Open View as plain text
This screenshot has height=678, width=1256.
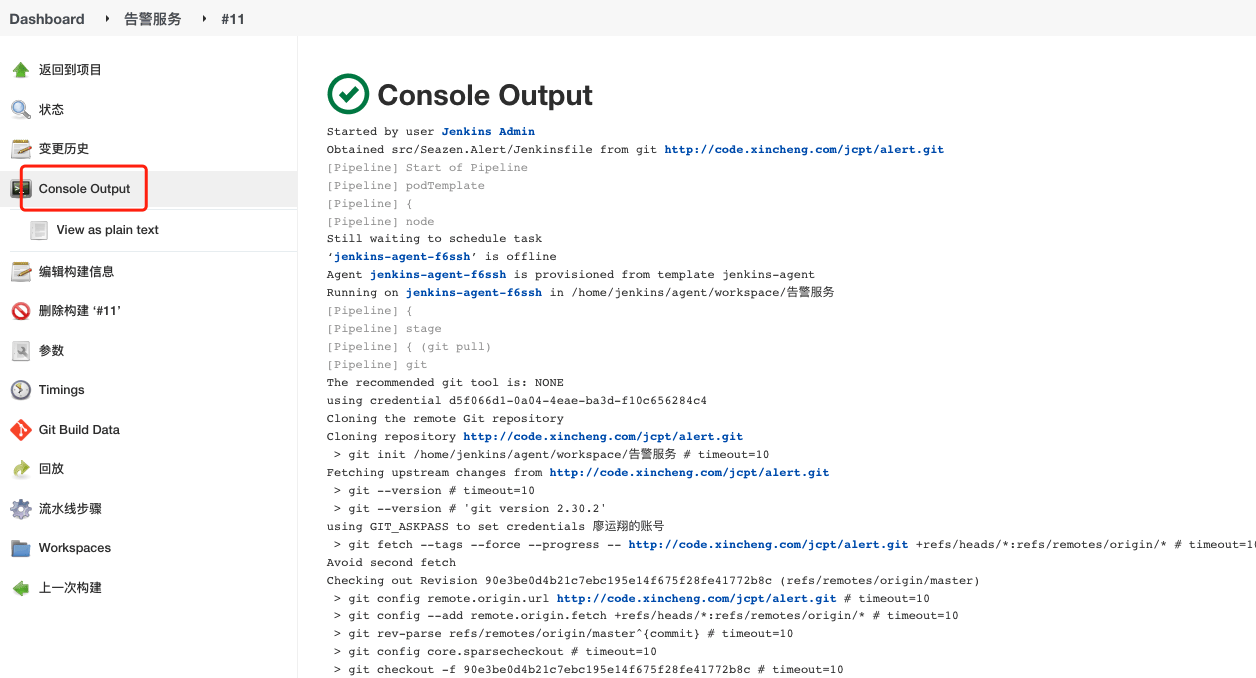pos(107,230)
